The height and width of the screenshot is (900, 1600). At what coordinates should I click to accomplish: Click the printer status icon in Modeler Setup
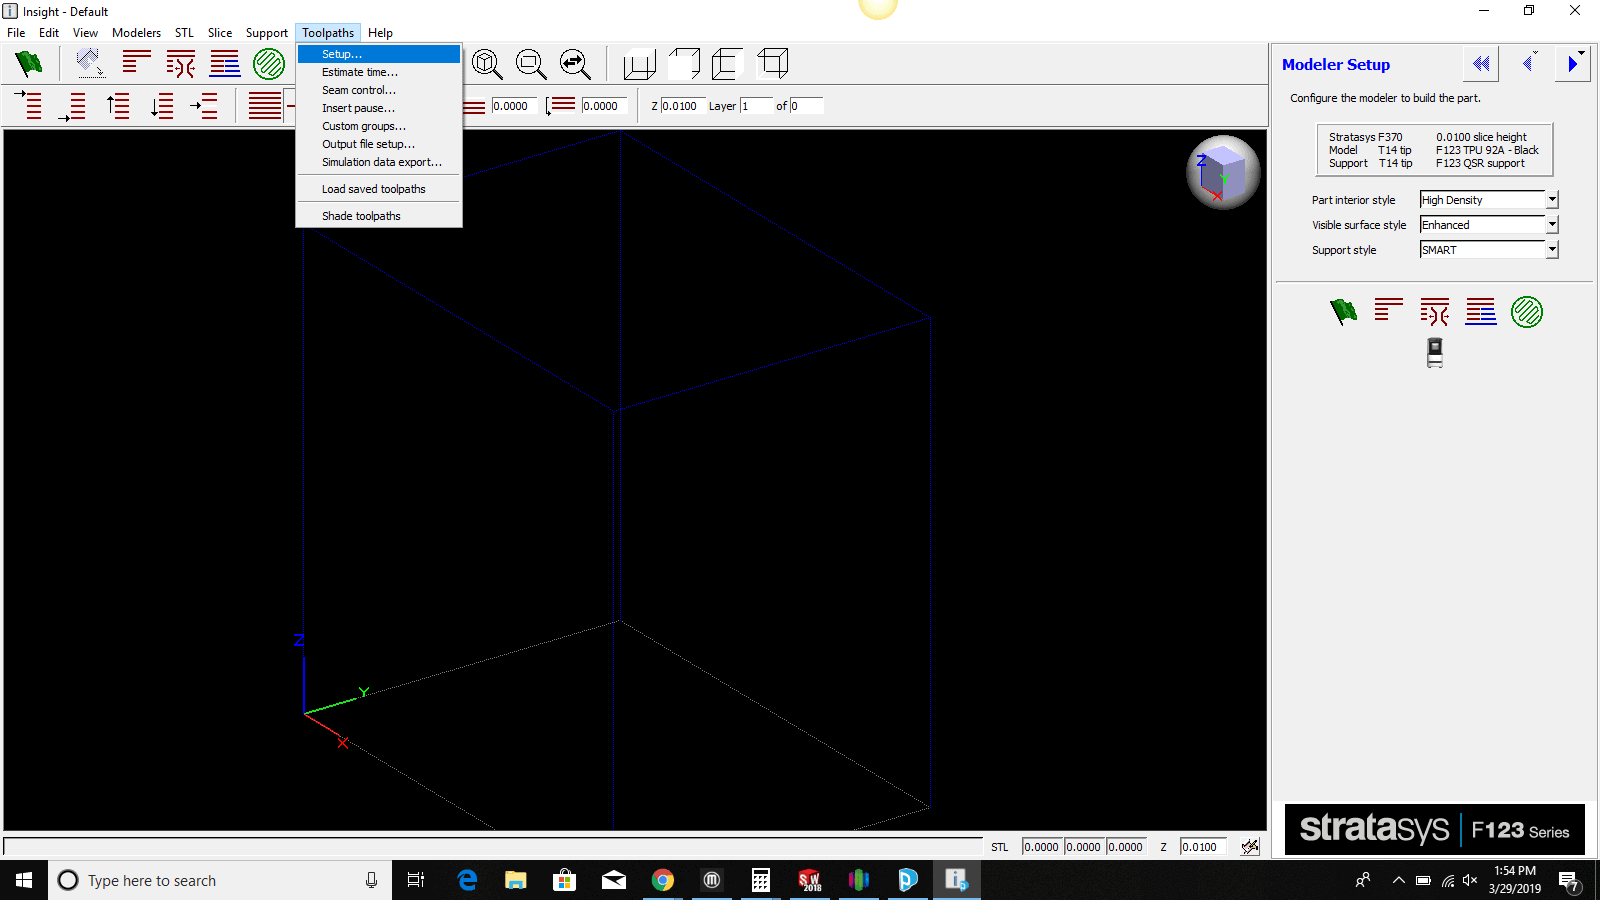[x=1434, y=353]
